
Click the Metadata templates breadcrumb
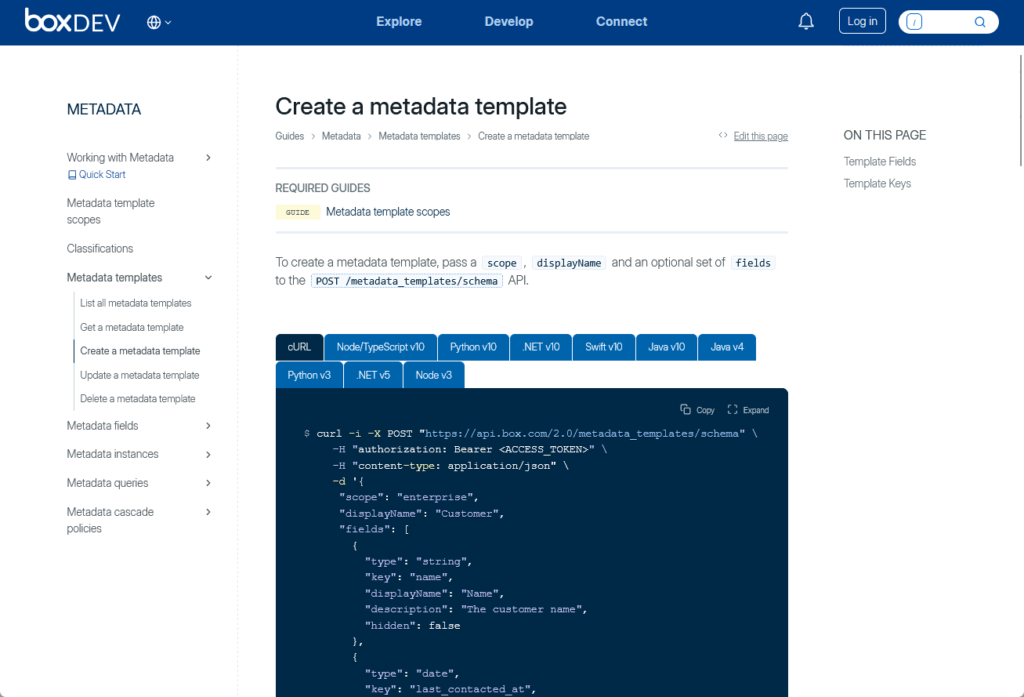tap(419, 136)
